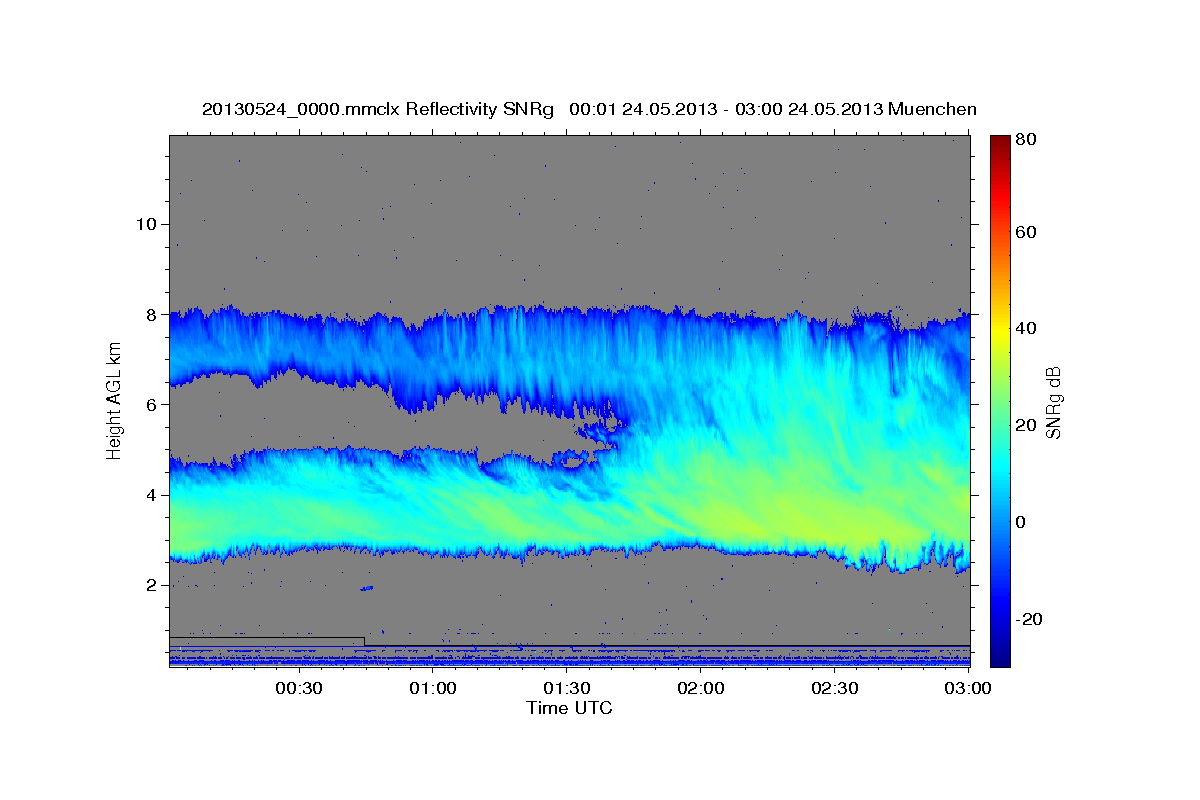
Task: Click the 03:00 time tick label
Action: pyautogui.click(x=969, y=689)
